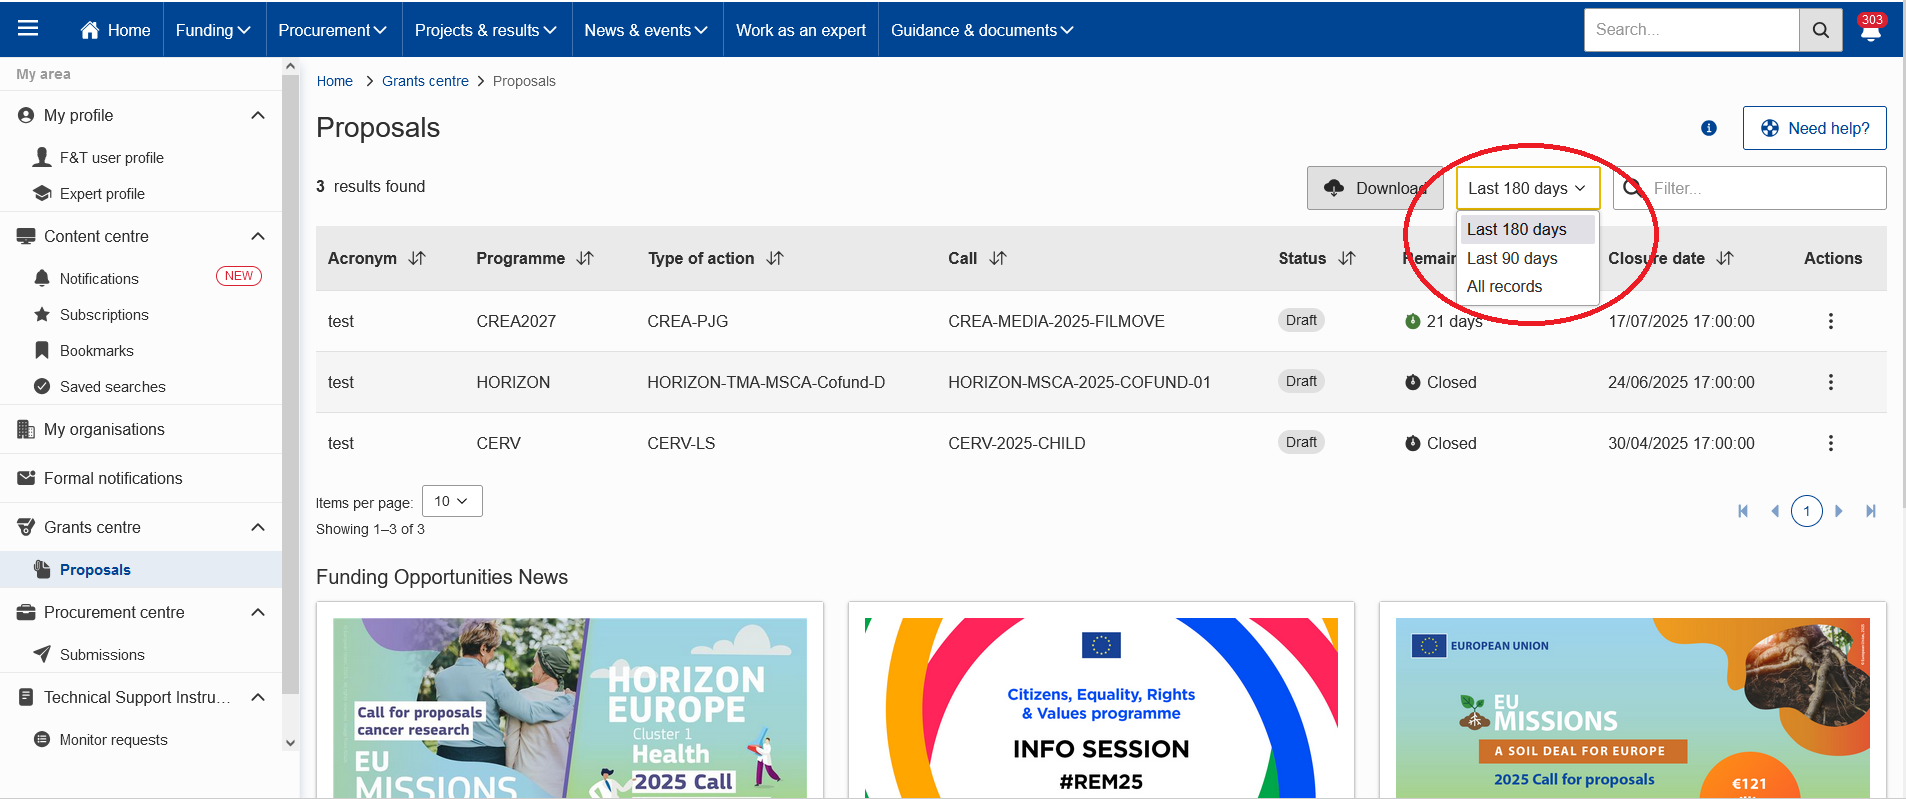Click the Need help? button
Viewport: 1906px width, 799px height.
1814,128
